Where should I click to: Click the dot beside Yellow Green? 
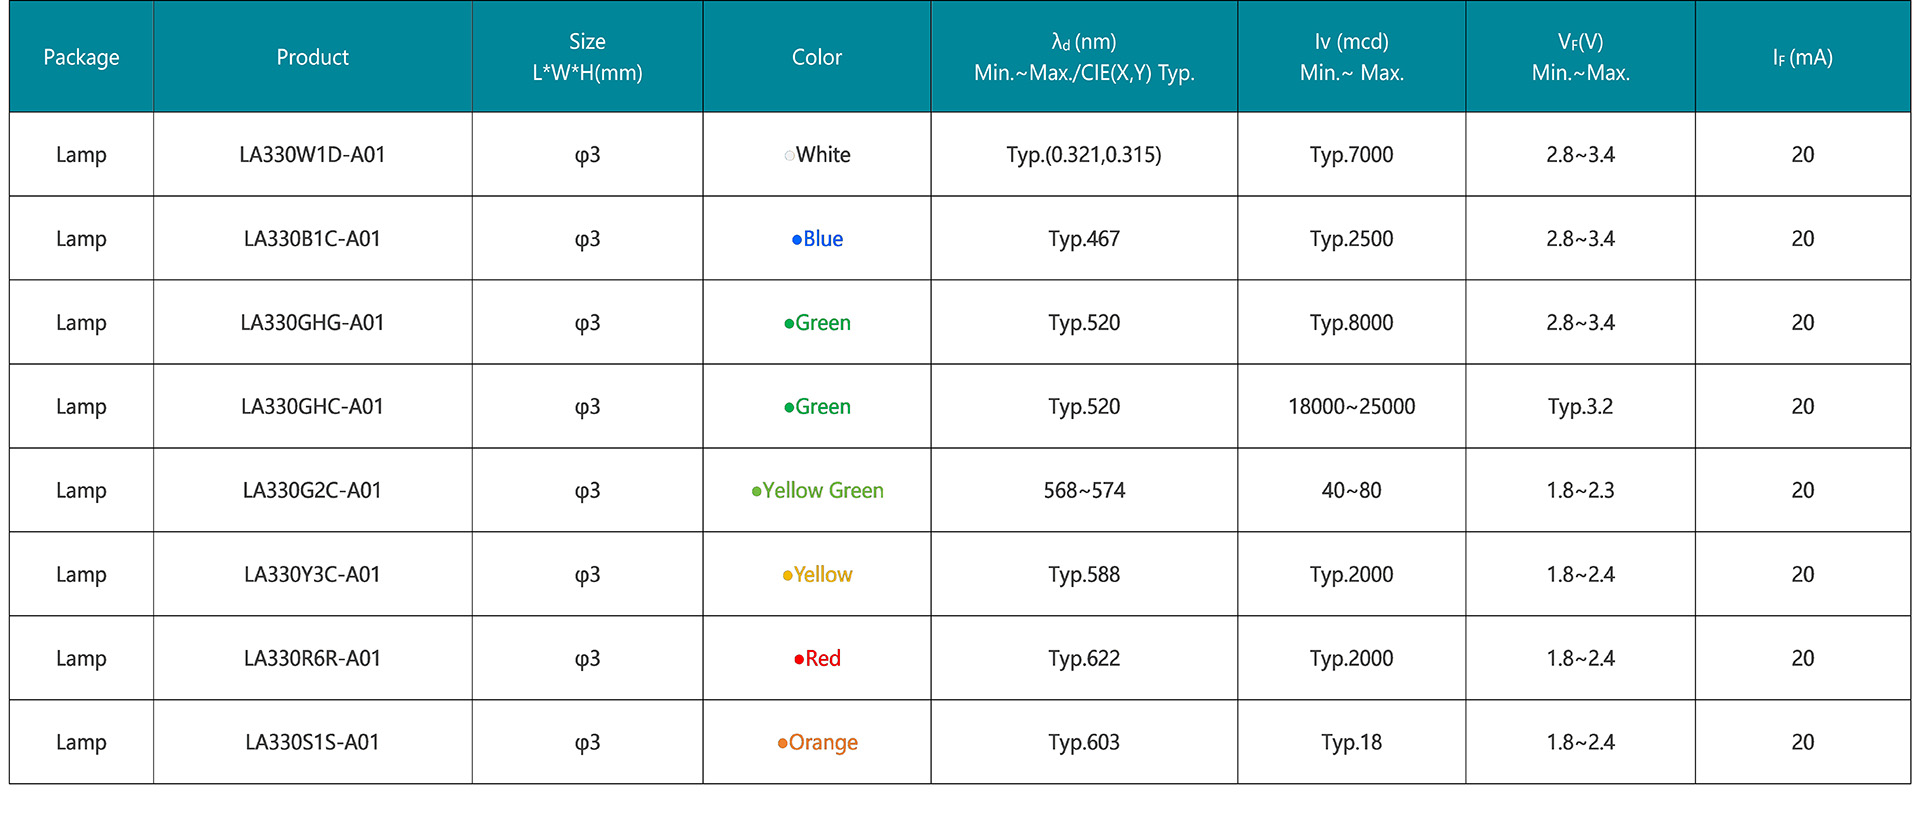click(756, 491)
